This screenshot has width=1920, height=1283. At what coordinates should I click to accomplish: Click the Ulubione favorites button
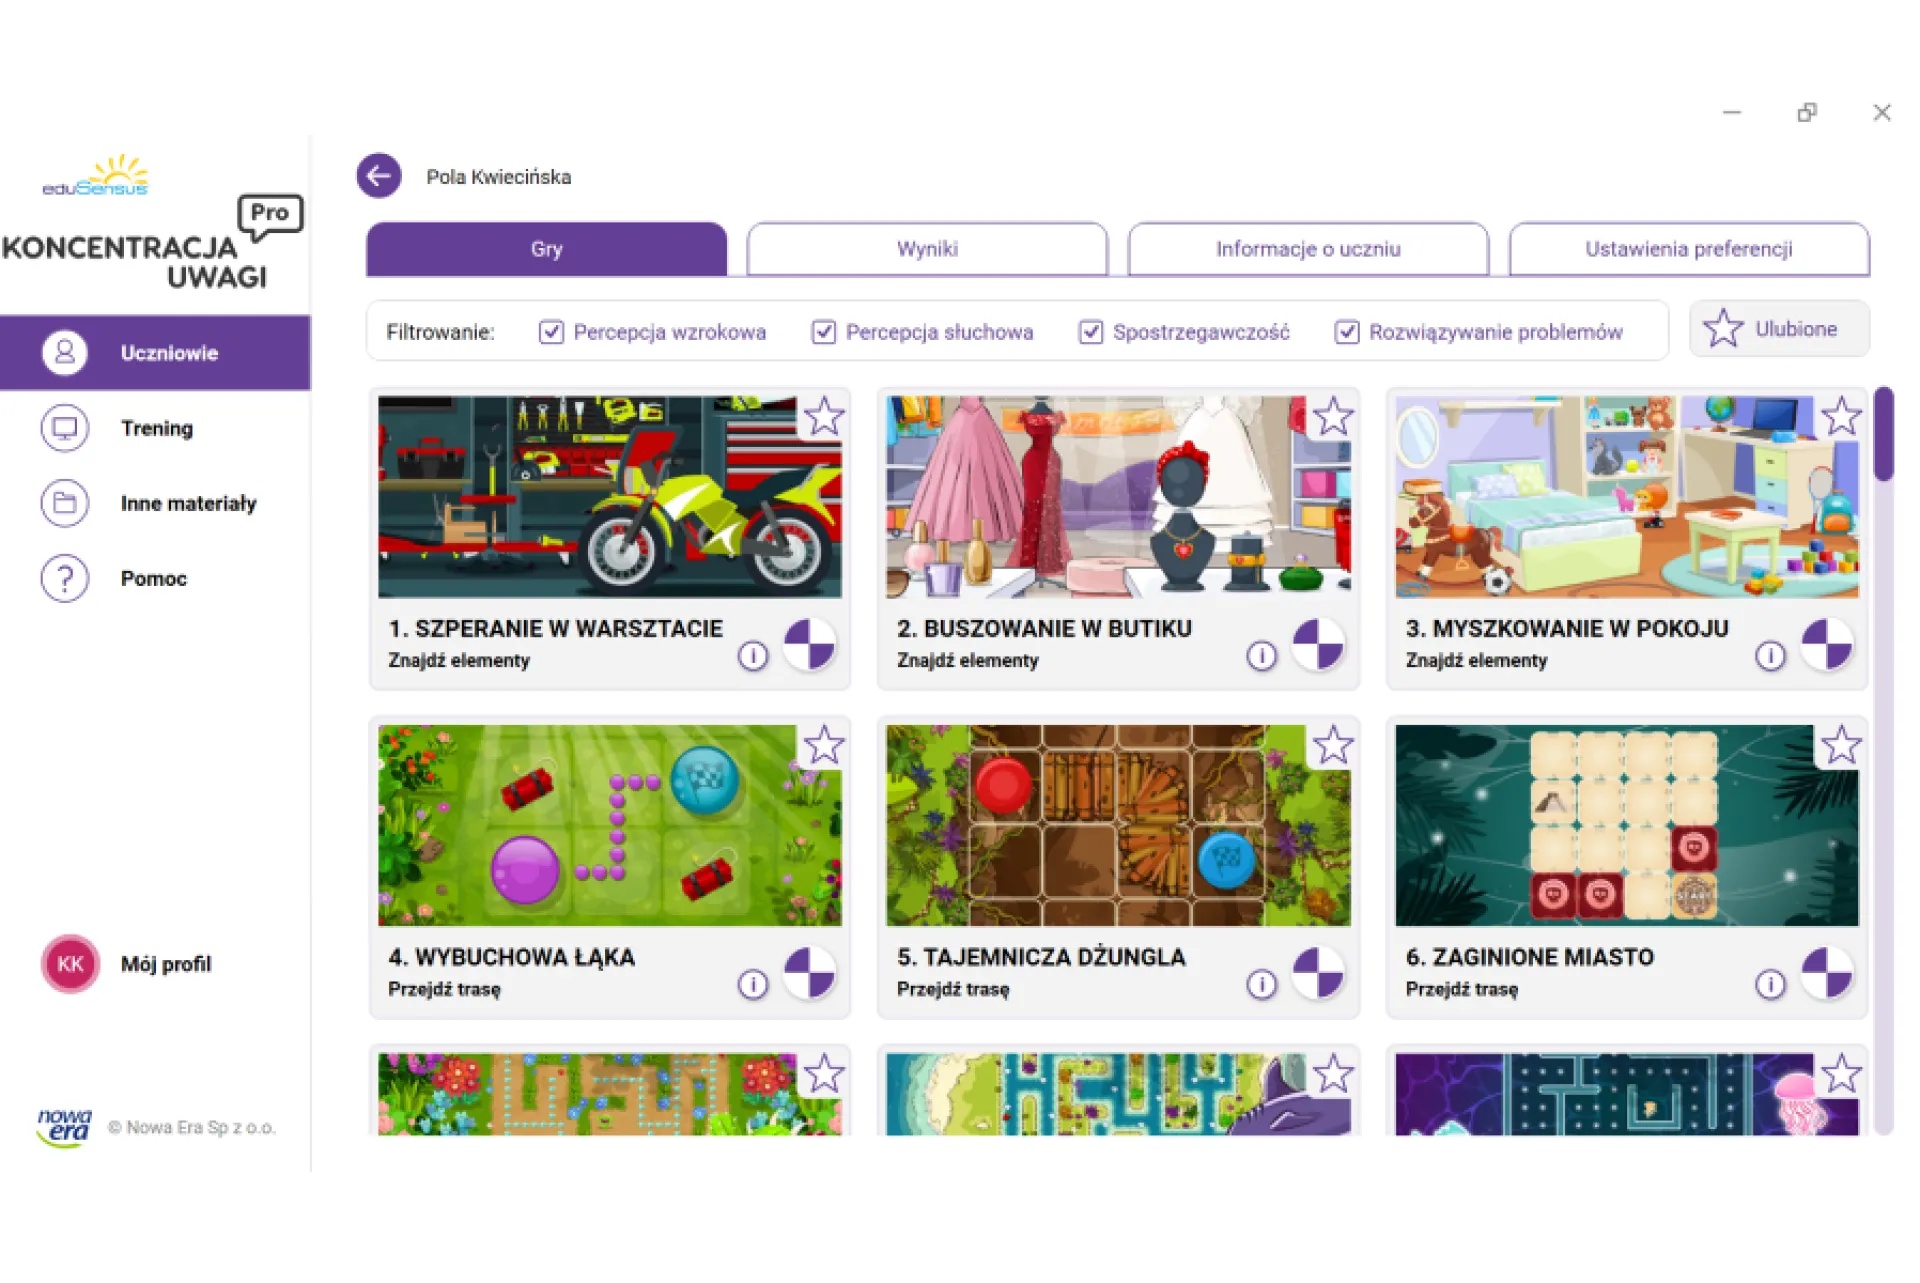point(1778,329)
